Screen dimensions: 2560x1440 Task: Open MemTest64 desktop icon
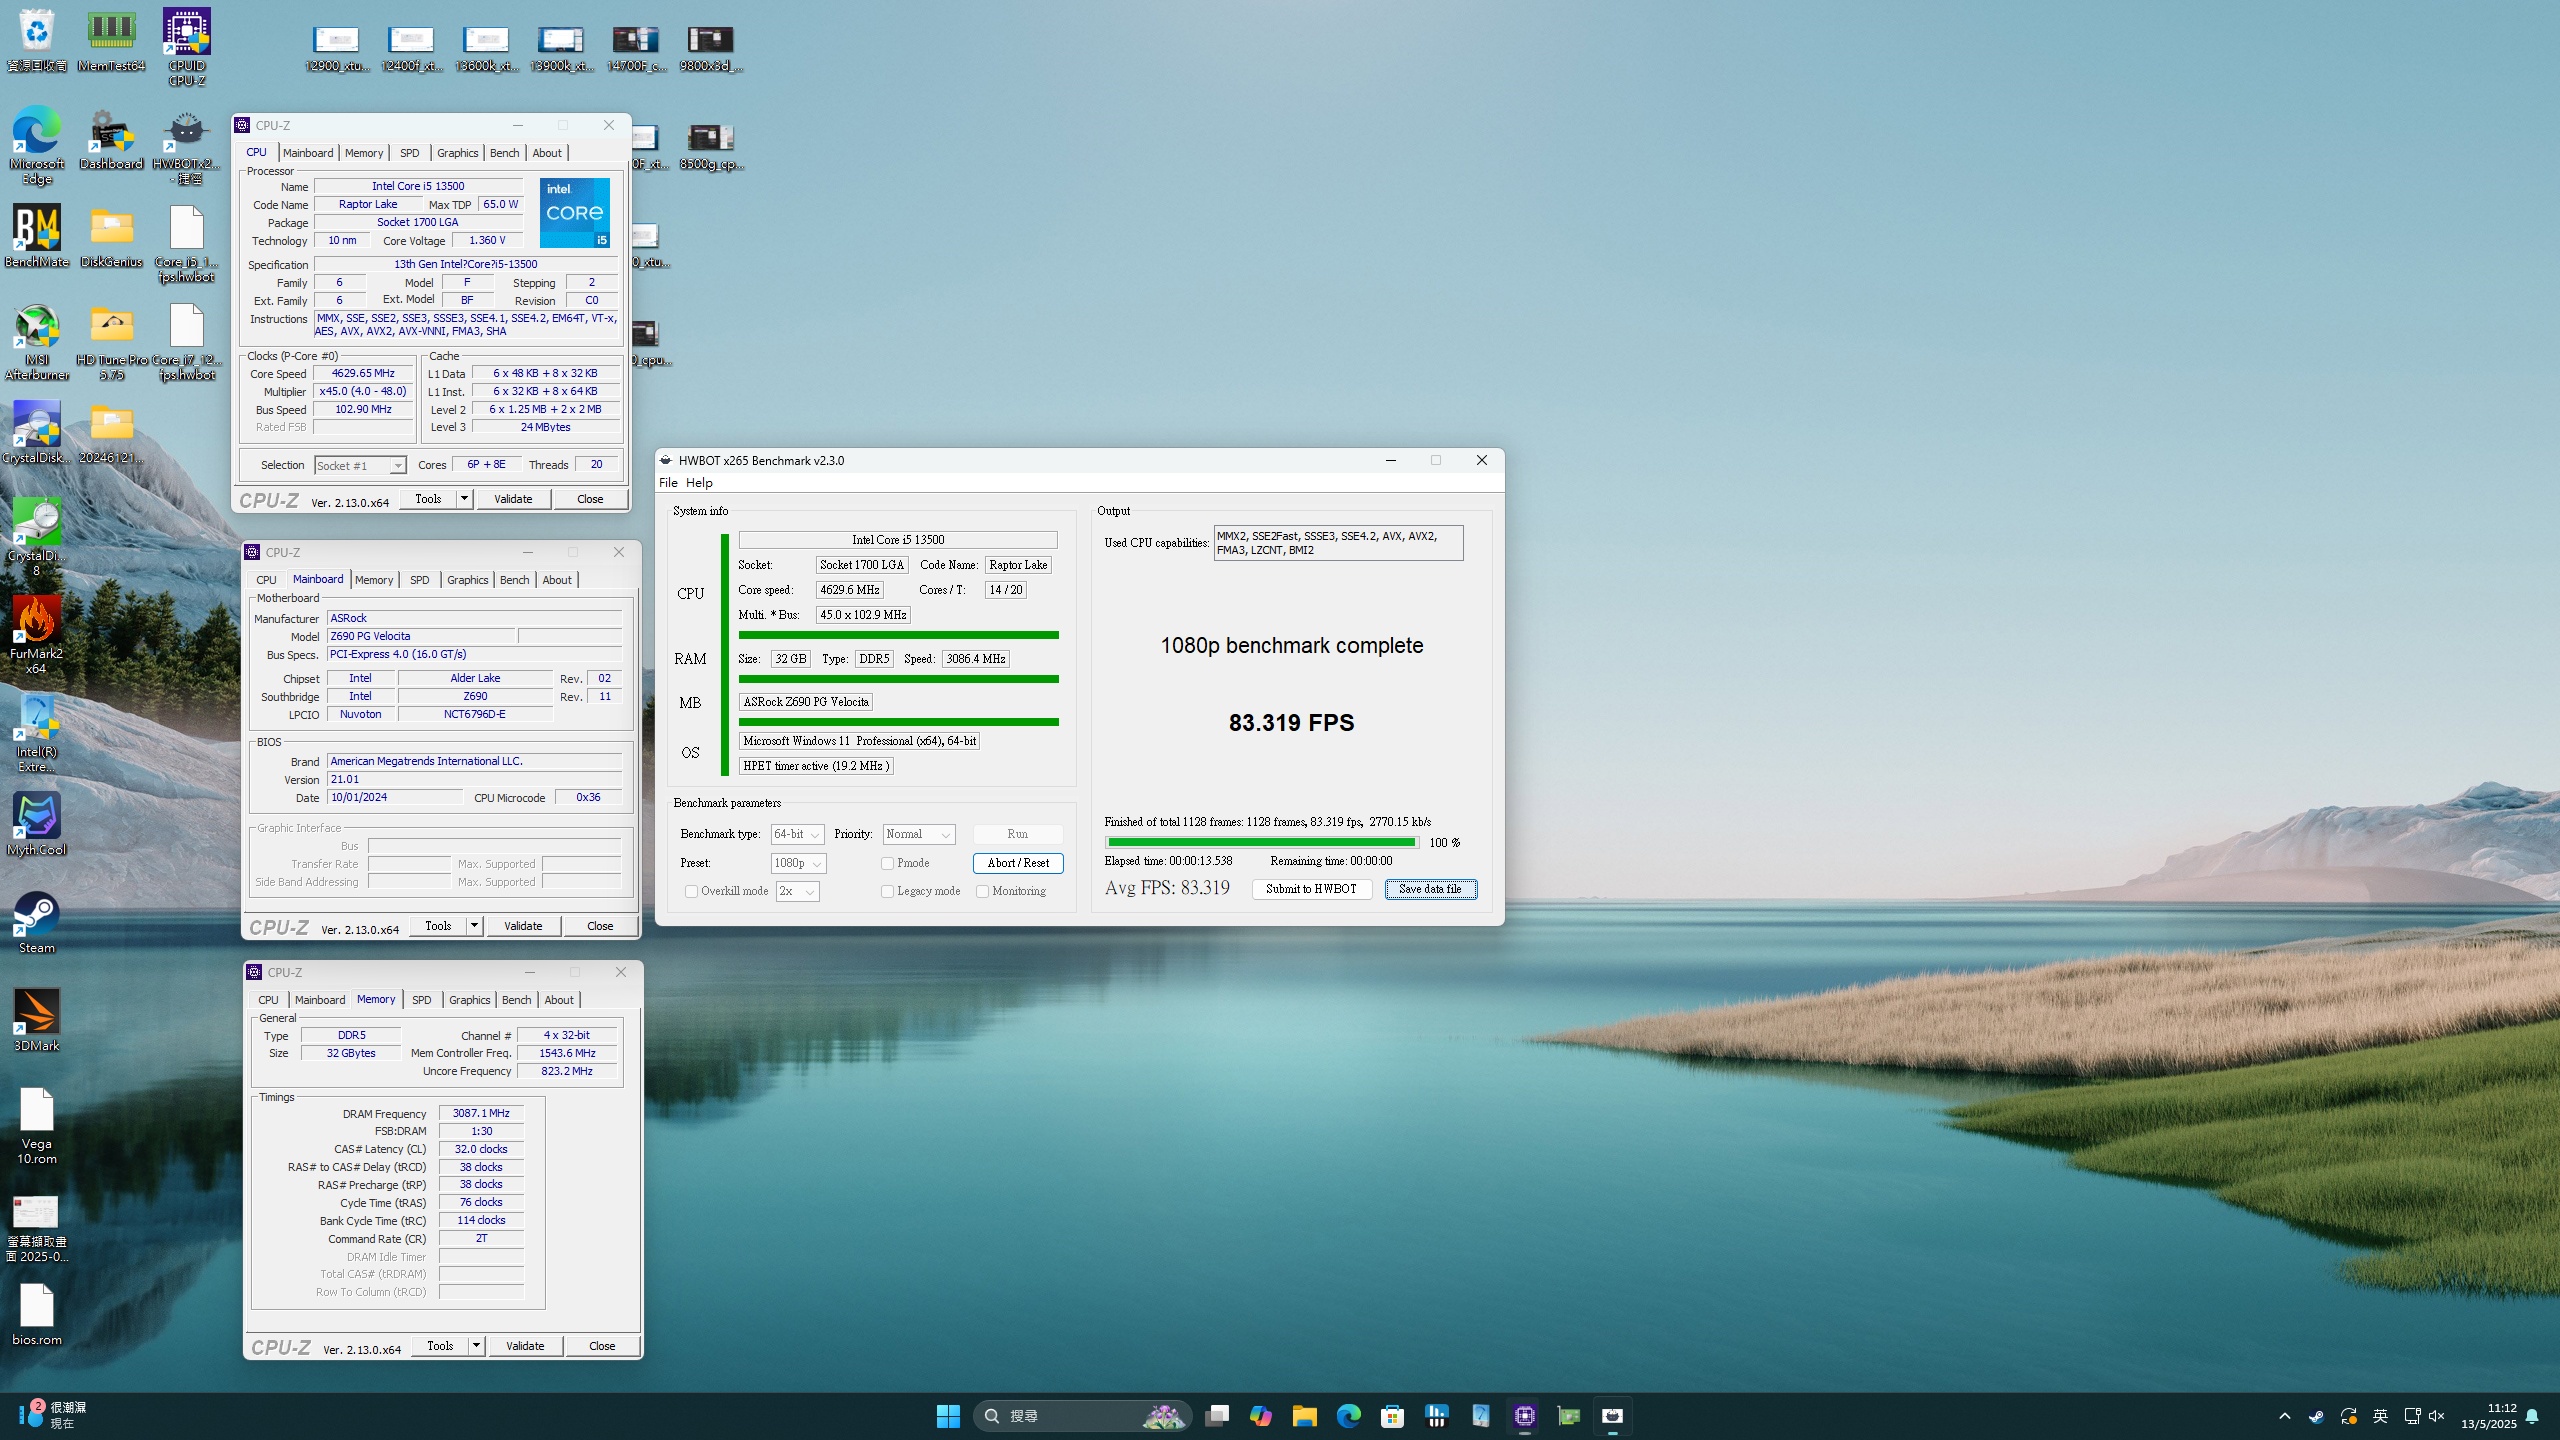(x=111, y=40)
